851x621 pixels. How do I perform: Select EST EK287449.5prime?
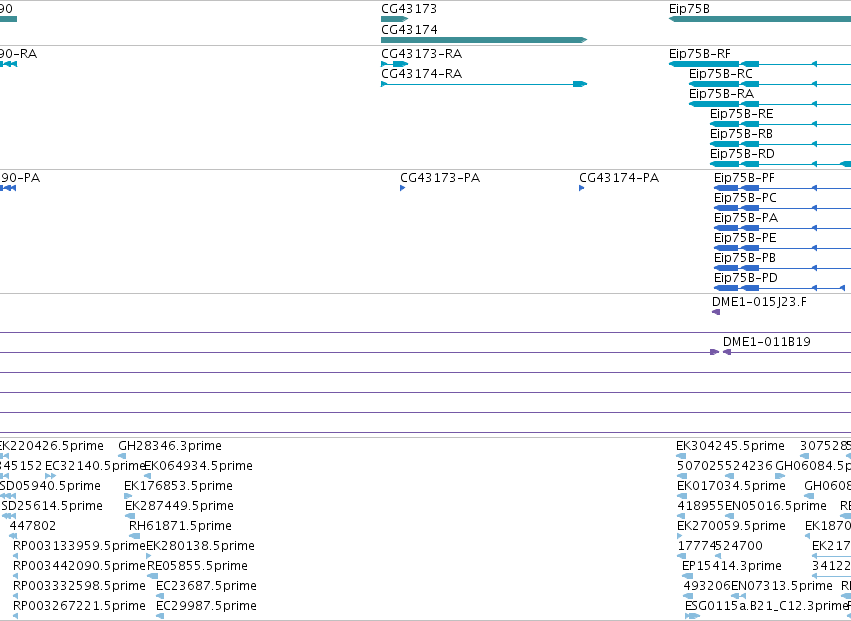[179, 505]
